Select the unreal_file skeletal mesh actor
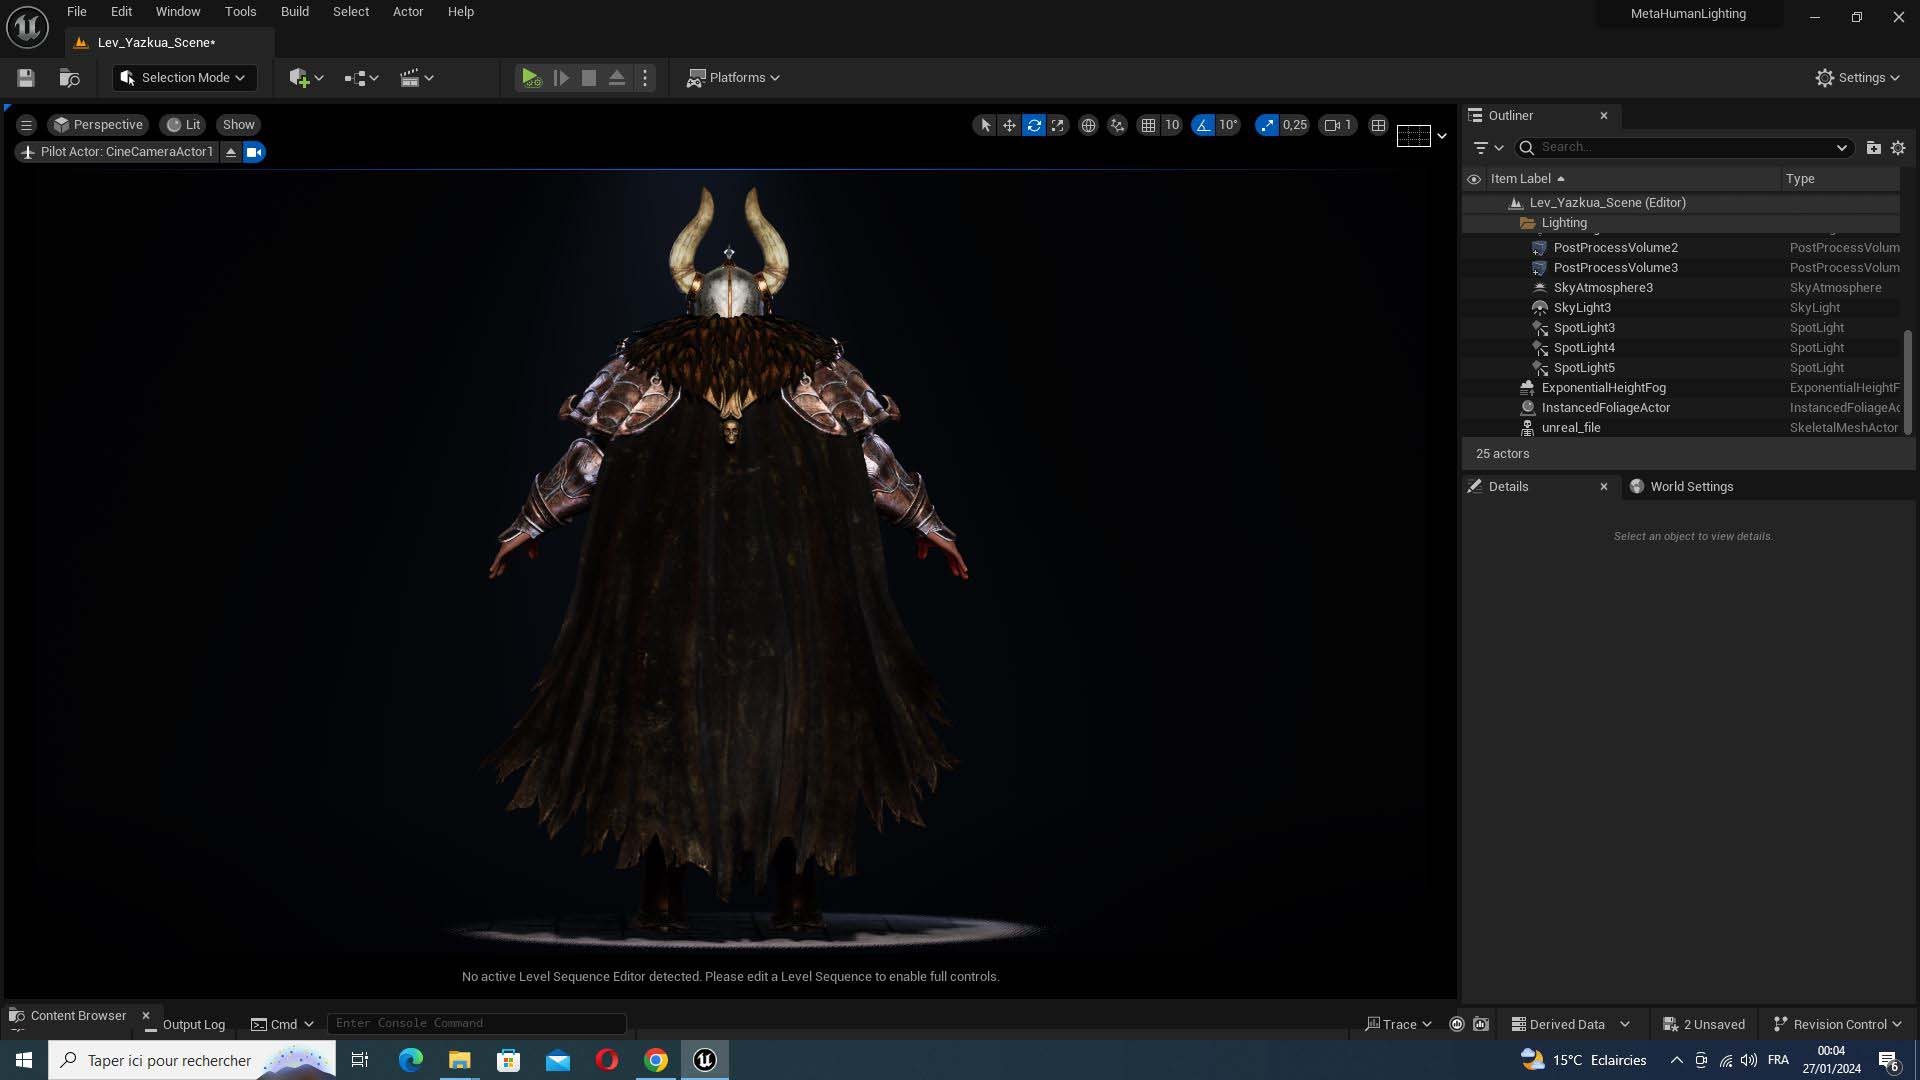The image size is (1920, 1080). tap(1680, 428)
